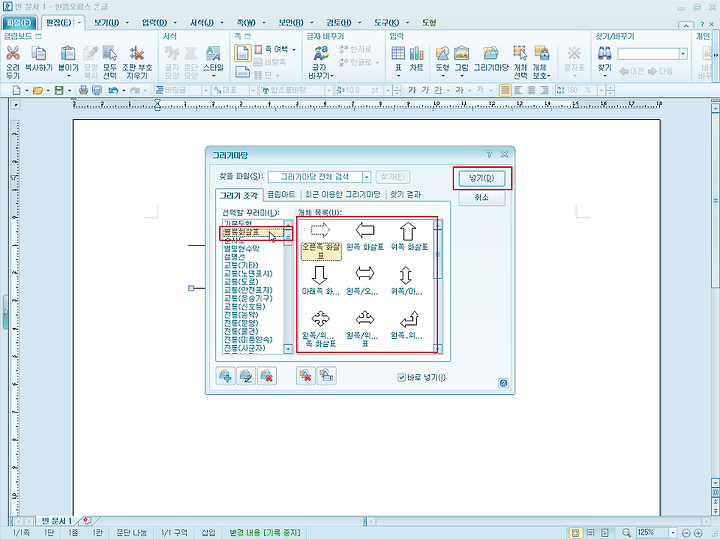Click the save disk icon in quick toolbar
Screen dimensions: 720x539
click(x=59, y=90)
